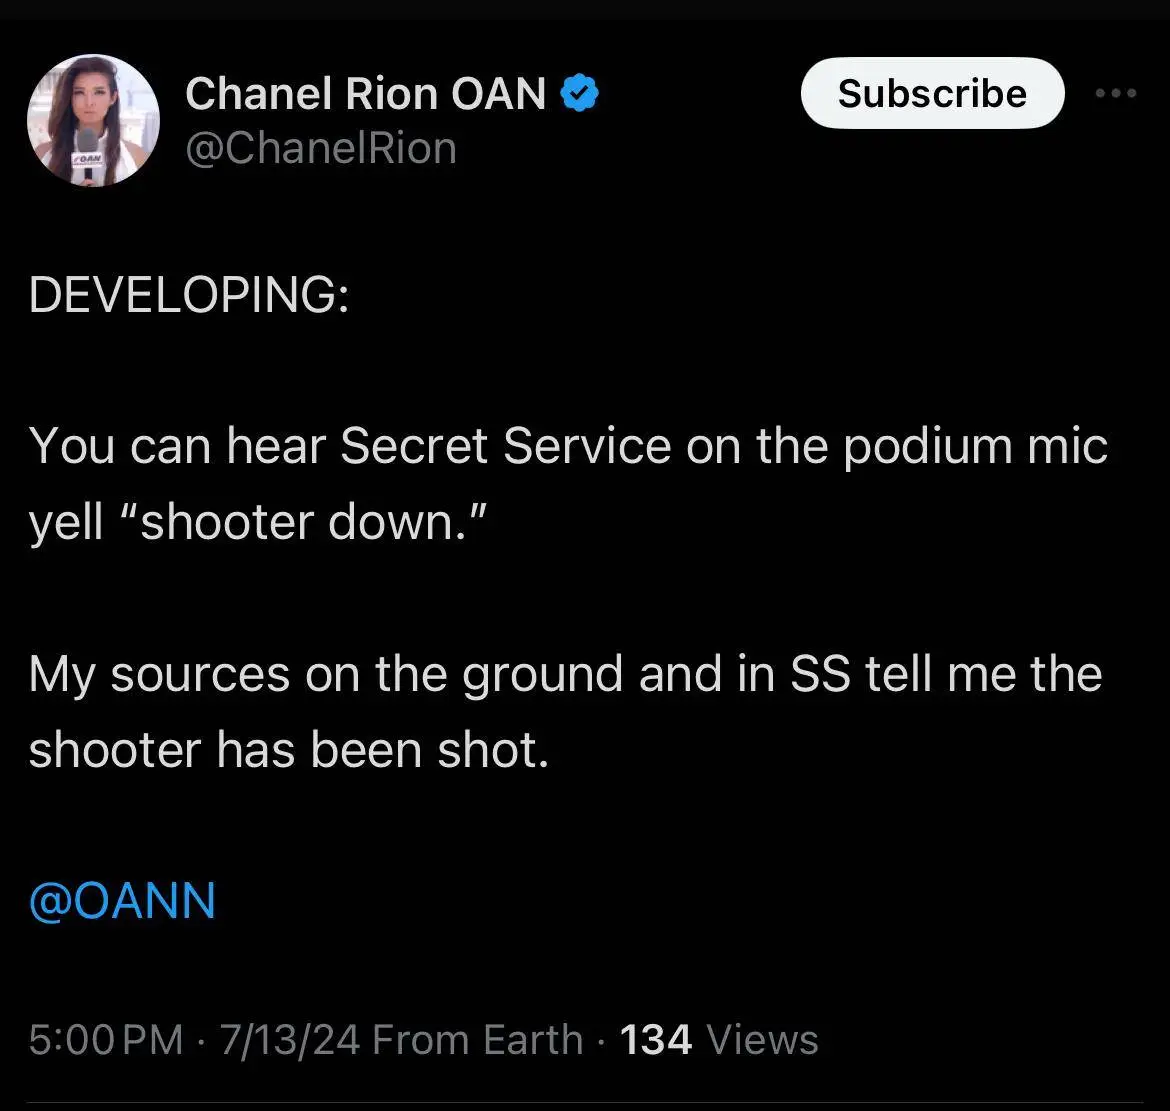1170x1111 pixels.
Task: Click the word "podium mic" in the post
Action: tap(975, 446)
